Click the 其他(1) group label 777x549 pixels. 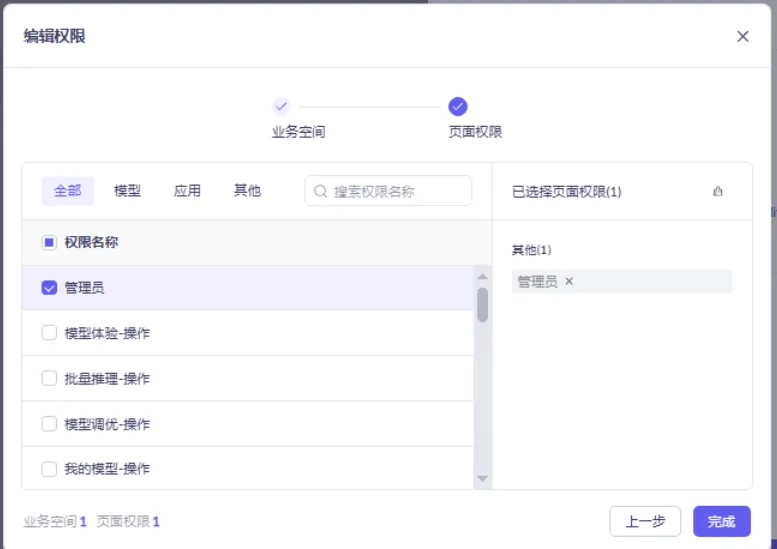coord(531,250)
